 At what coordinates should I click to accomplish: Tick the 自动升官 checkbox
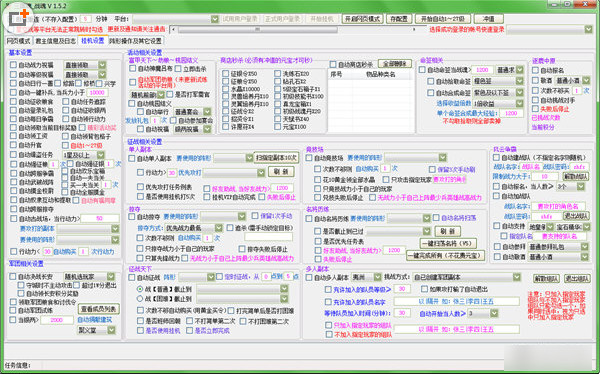coord(13,145)
